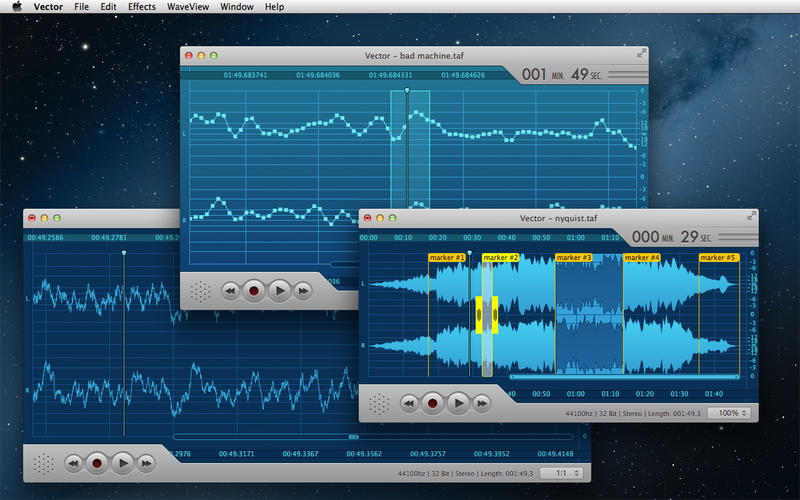Select the marker #3 label
The height and width of the screenshot is (500, 800).
[x=574, y=258]
